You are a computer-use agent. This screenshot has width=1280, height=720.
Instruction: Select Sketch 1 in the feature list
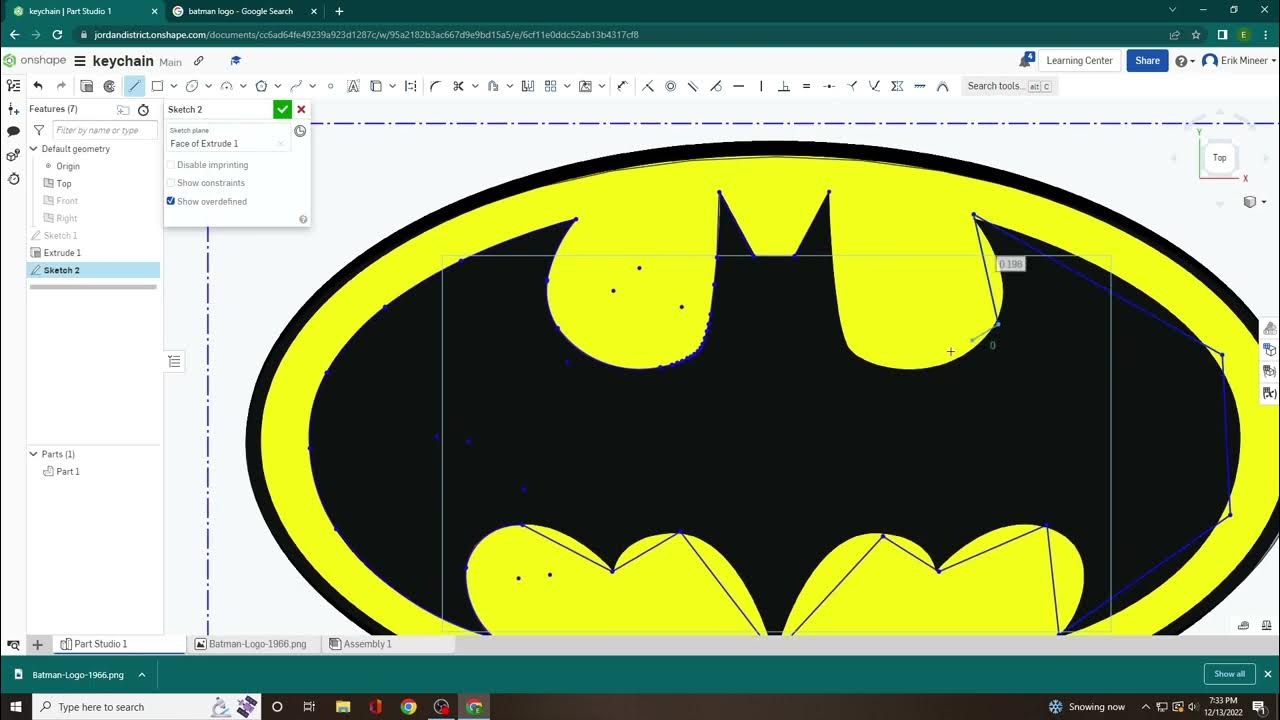point(60,236)
